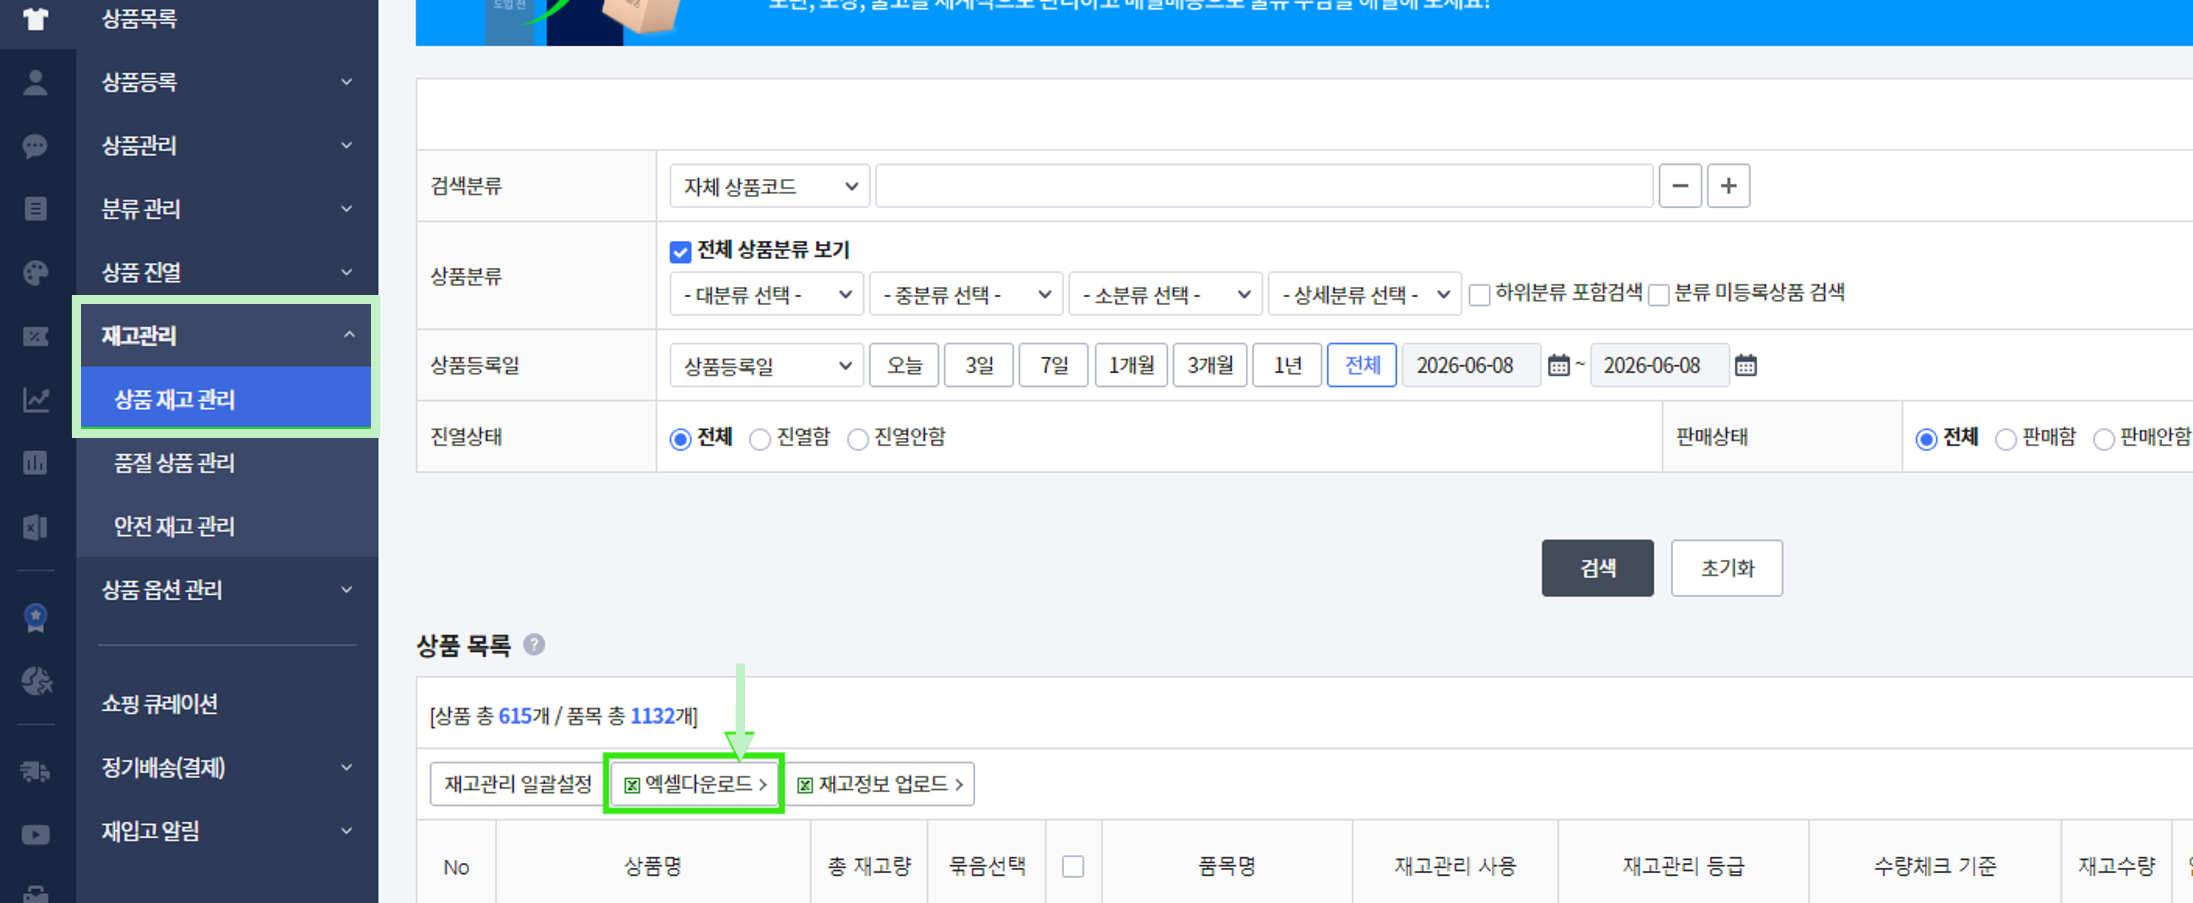Click 엑셀다운로드 button

click(x=694, y=784)
